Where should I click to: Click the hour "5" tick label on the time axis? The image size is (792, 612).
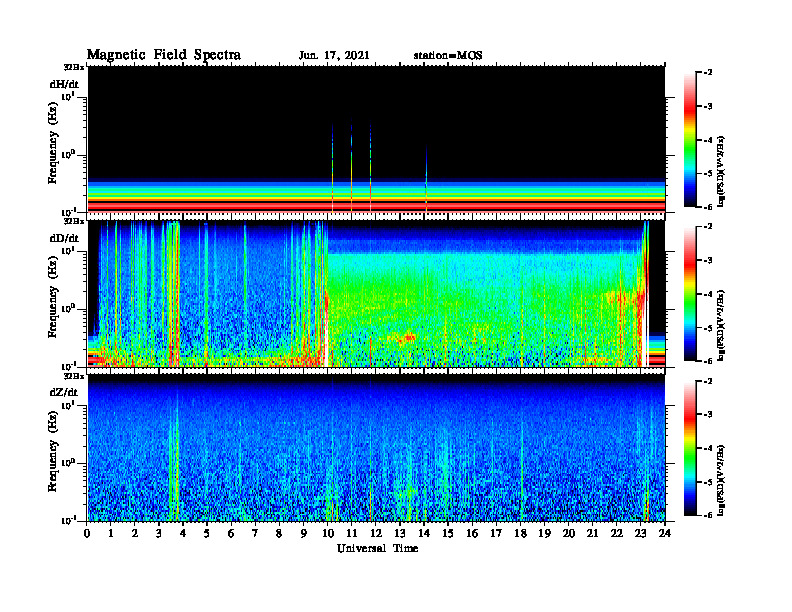tap(207, 533)
